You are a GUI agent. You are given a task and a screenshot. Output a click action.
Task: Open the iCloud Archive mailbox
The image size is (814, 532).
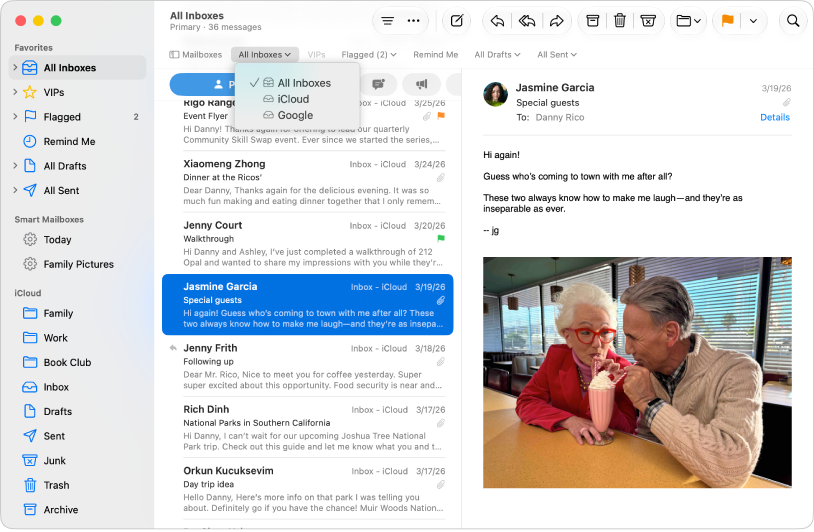78,510
